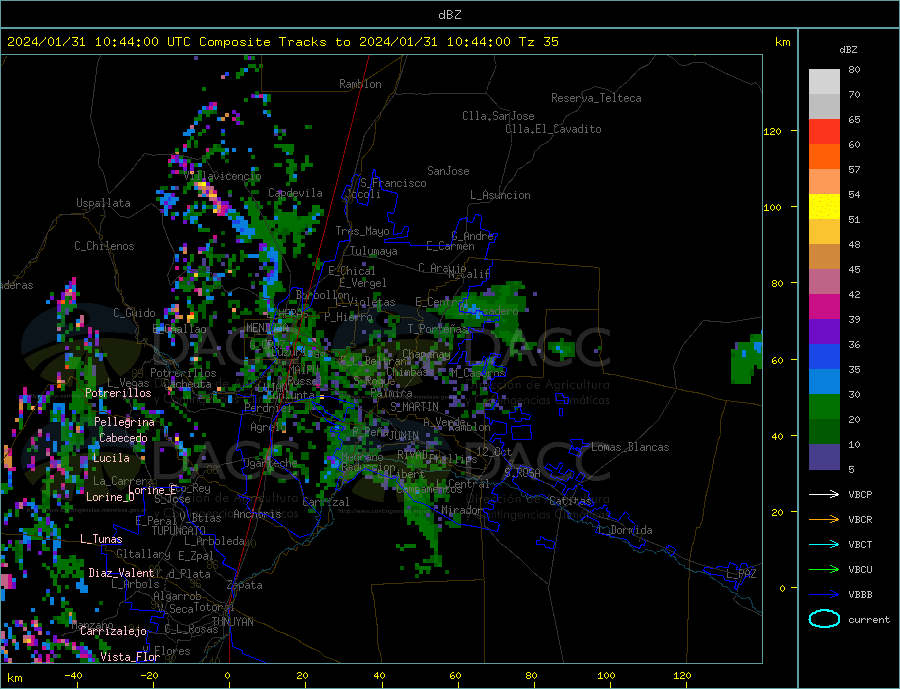Click the 'Carrizal' map label
This screenshot has height=689, width=900.
[326, 502]
